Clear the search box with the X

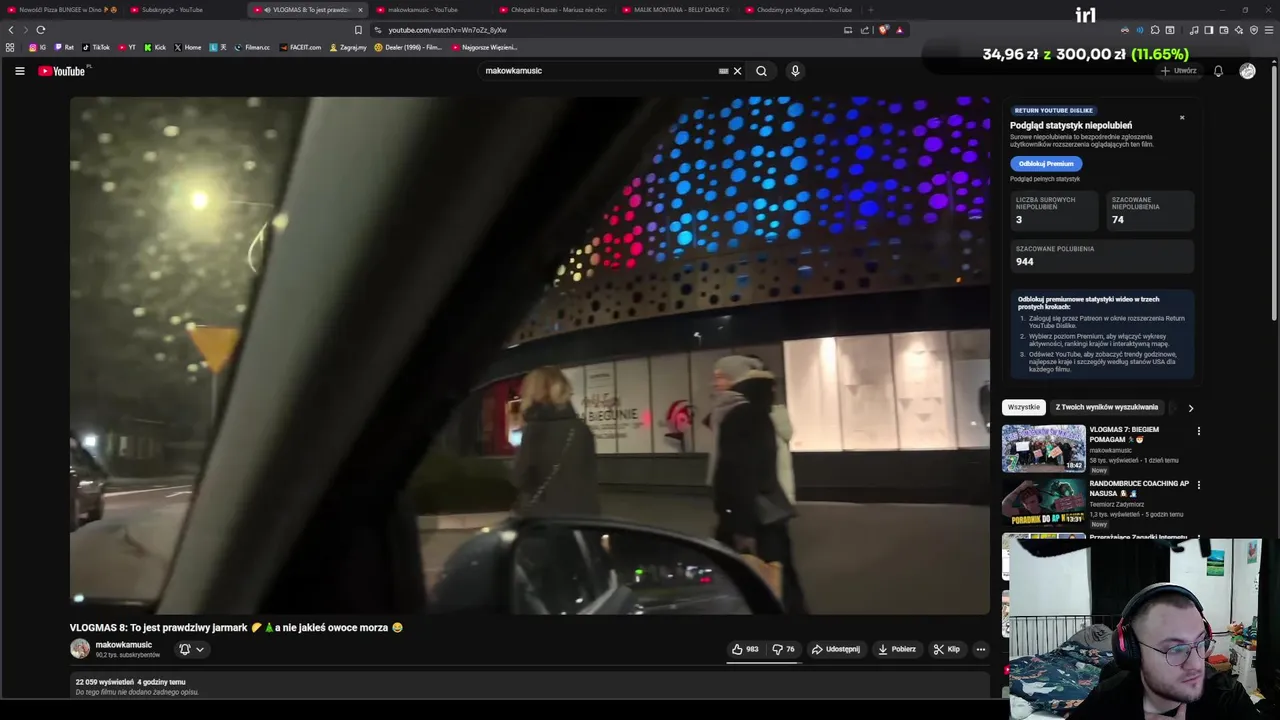click(x=737, y=71)
